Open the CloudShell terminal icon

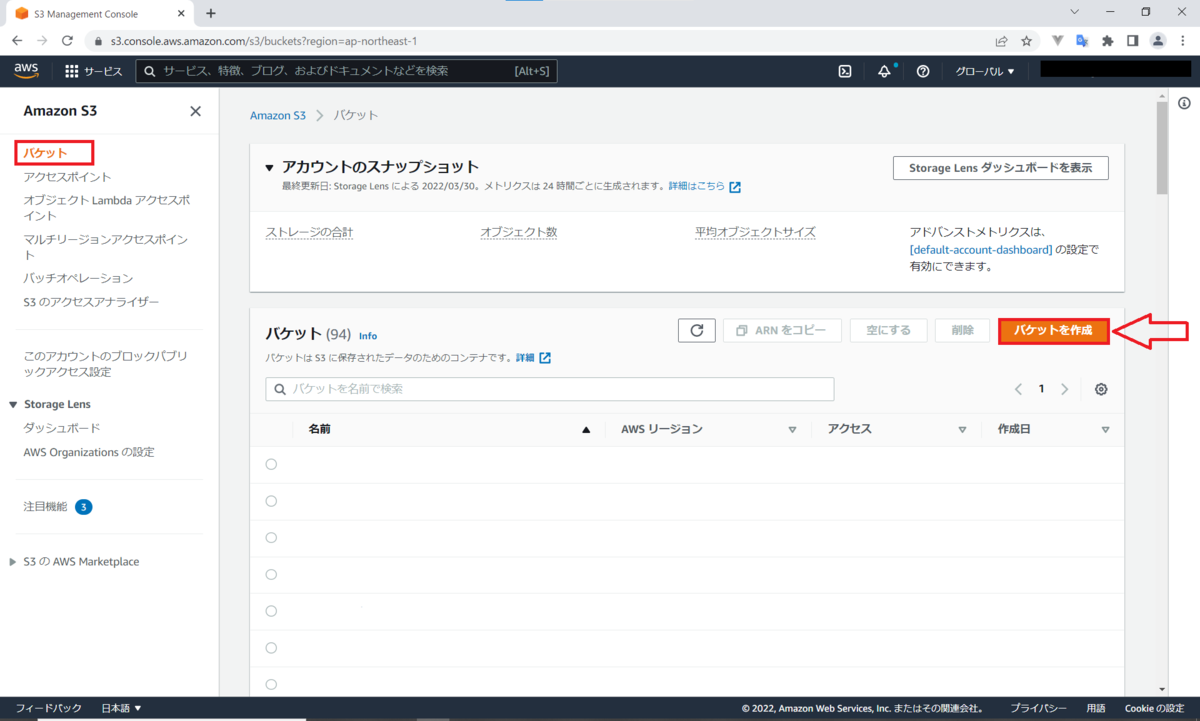click(x=845, y=71)
